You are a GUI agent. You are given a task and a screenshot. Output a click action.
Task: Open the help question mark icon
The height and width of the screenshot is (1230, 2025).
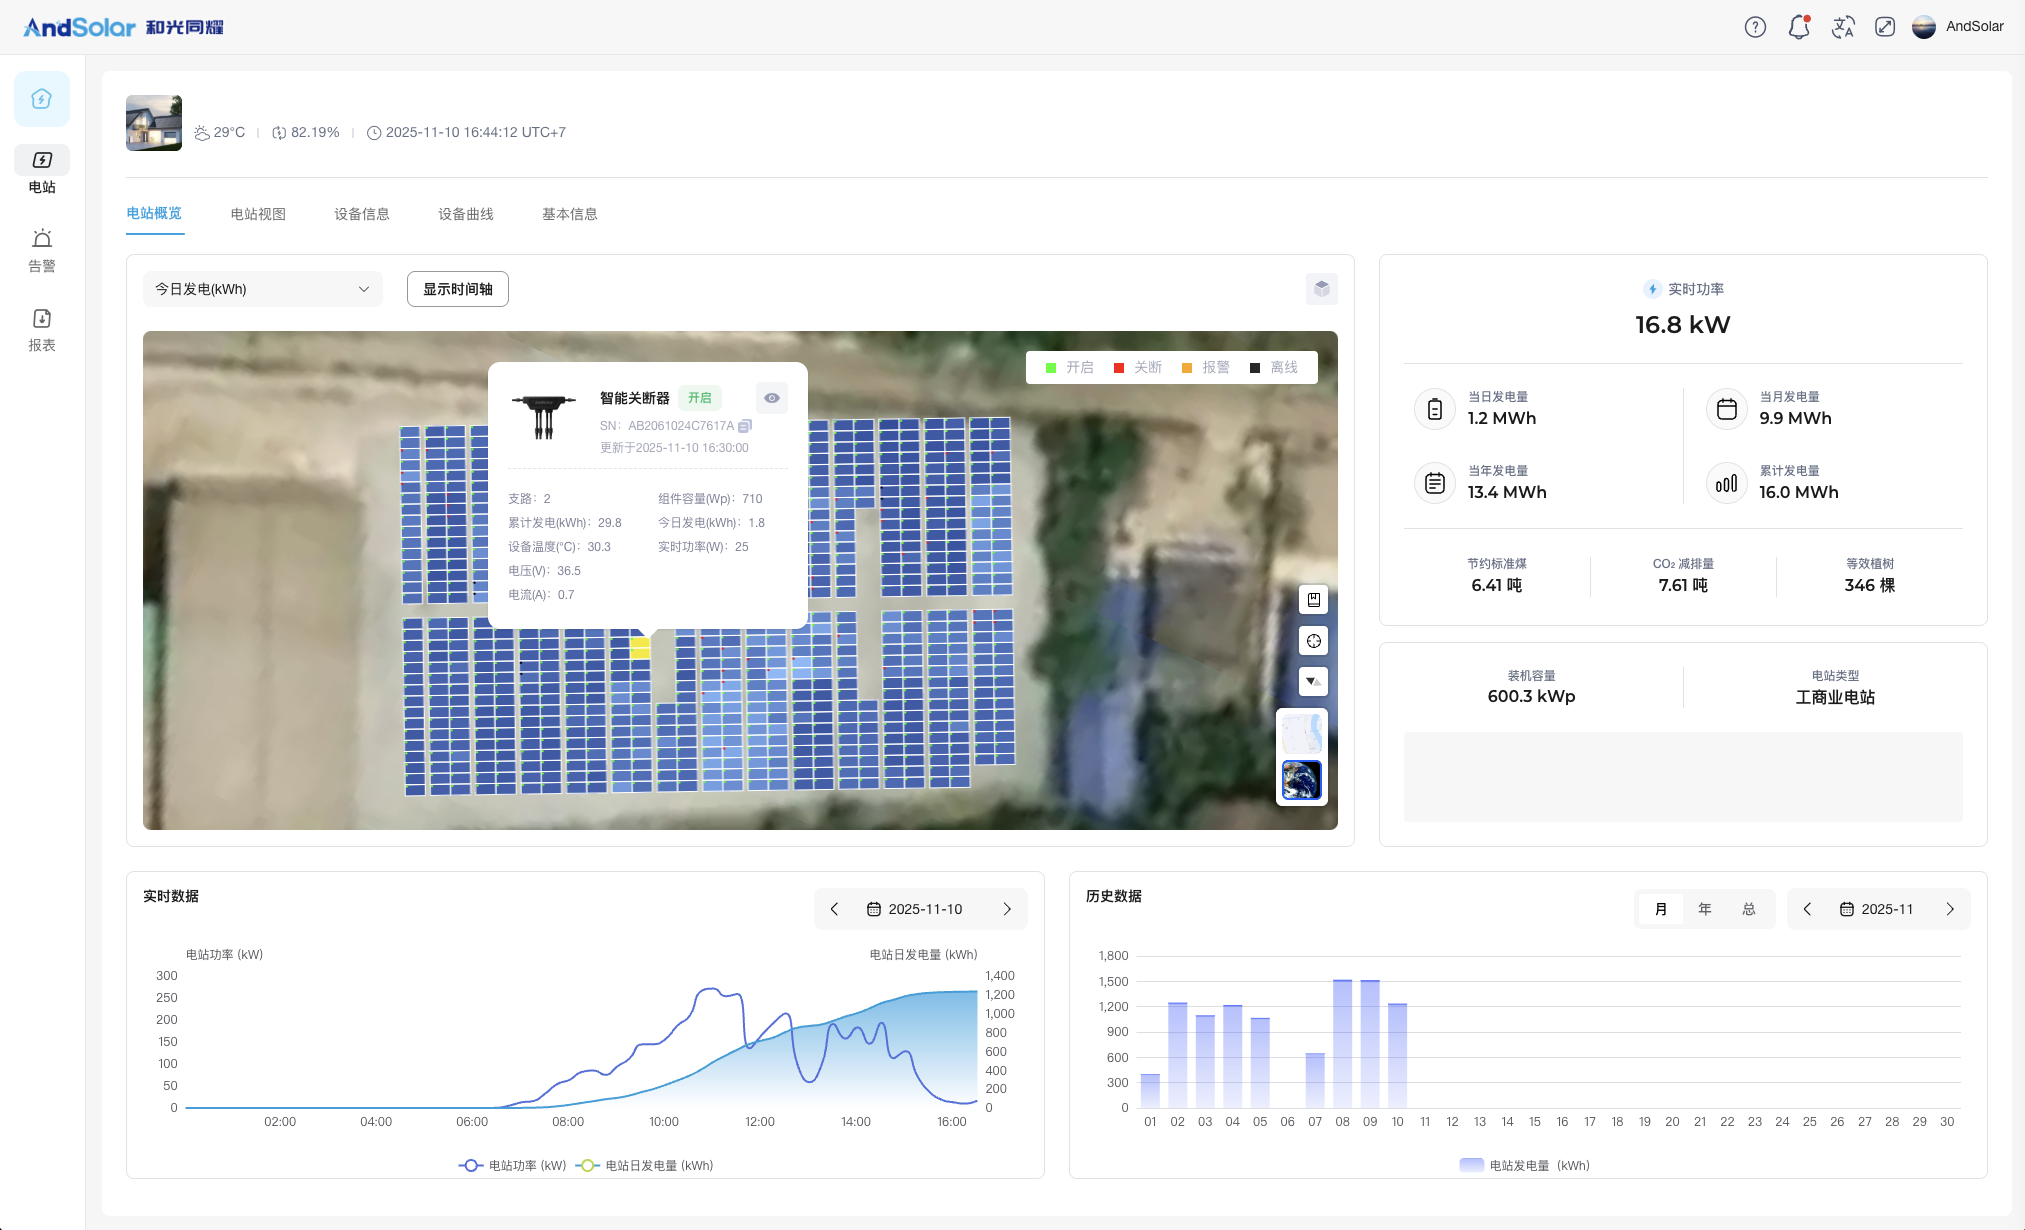point(1755,27)
